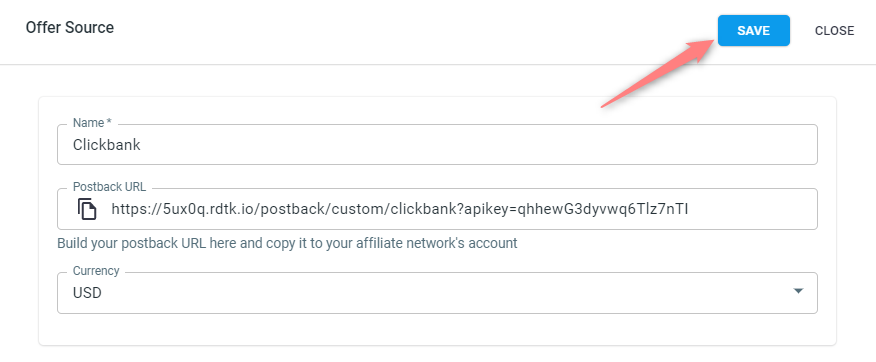Screen dimensions: 876x362
Task: Expand Currency using the down arrow
Action: pos(798,291)
